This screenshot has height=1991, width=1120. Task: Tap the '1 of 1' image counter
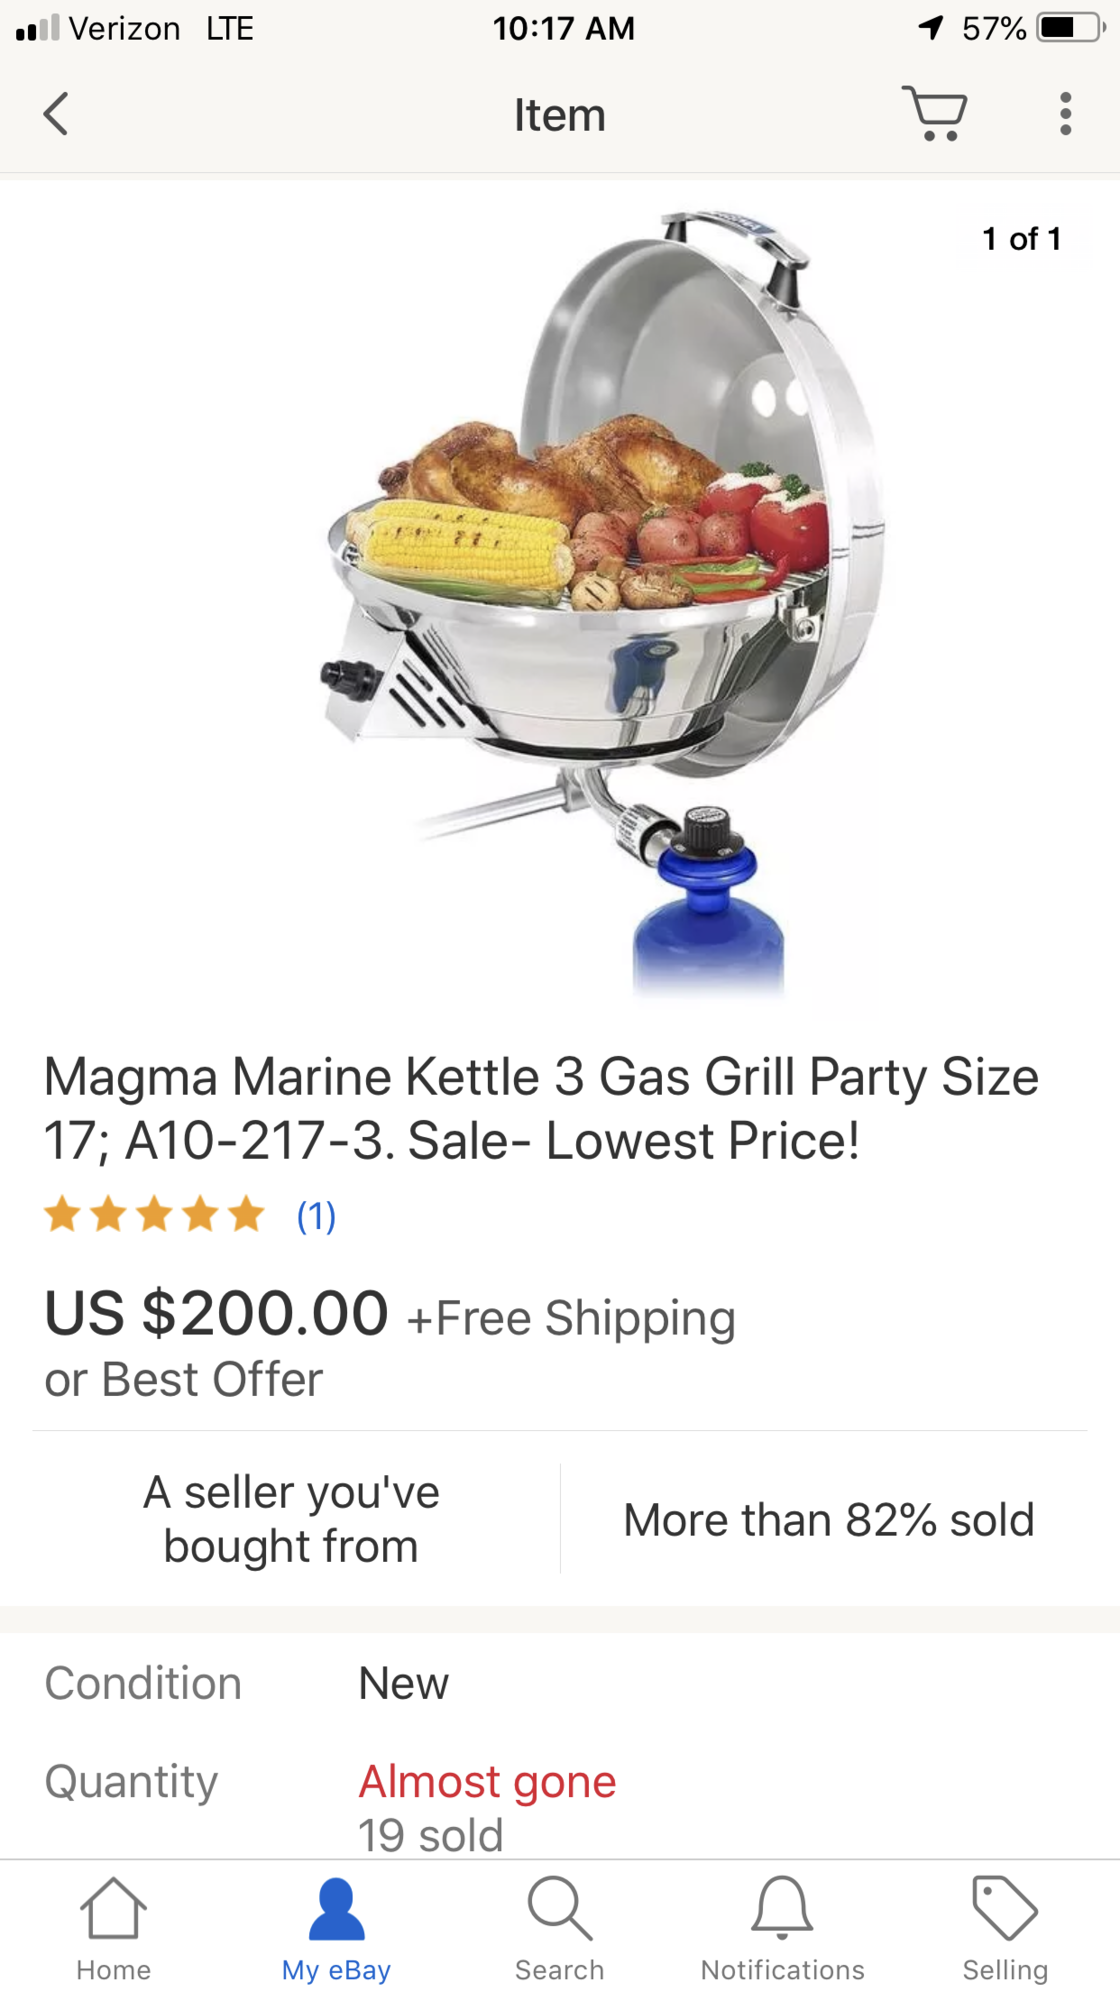pos(1021,239)
